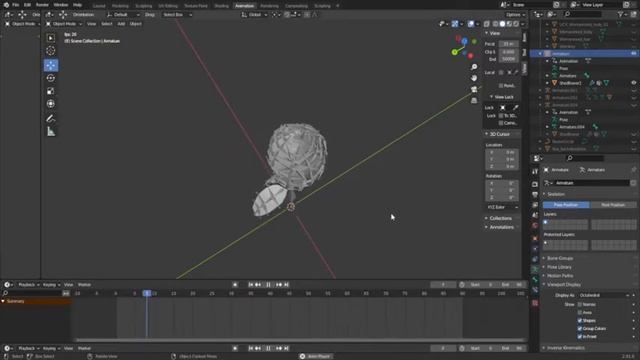
Task: Enable Lock To 3D Cursor checkbox
Action: 501,116
